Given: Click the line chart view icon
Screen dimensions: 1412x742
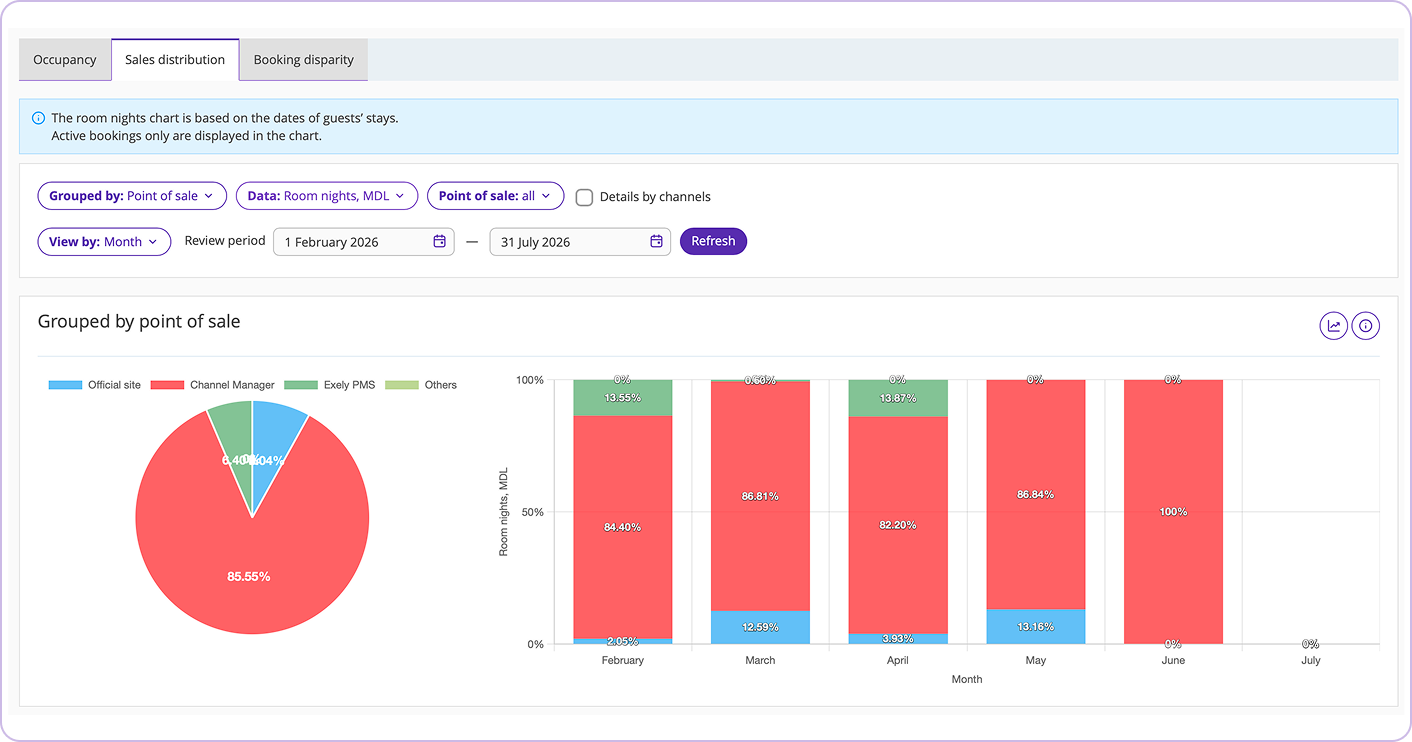Looking at the screenshot, I should point(1333,326).
